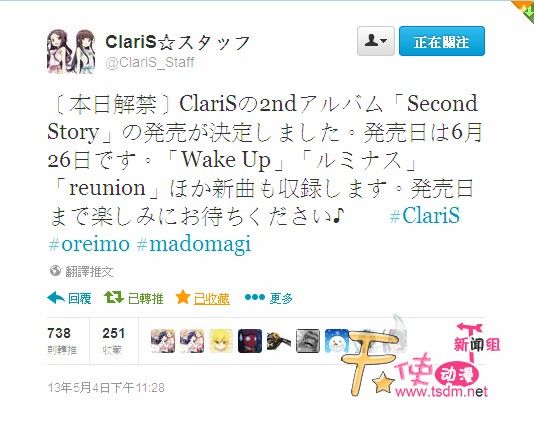Click the reply arrow icon
This screenshot has width=534, height=424.
pyautogui.click(x=56, y=298)
